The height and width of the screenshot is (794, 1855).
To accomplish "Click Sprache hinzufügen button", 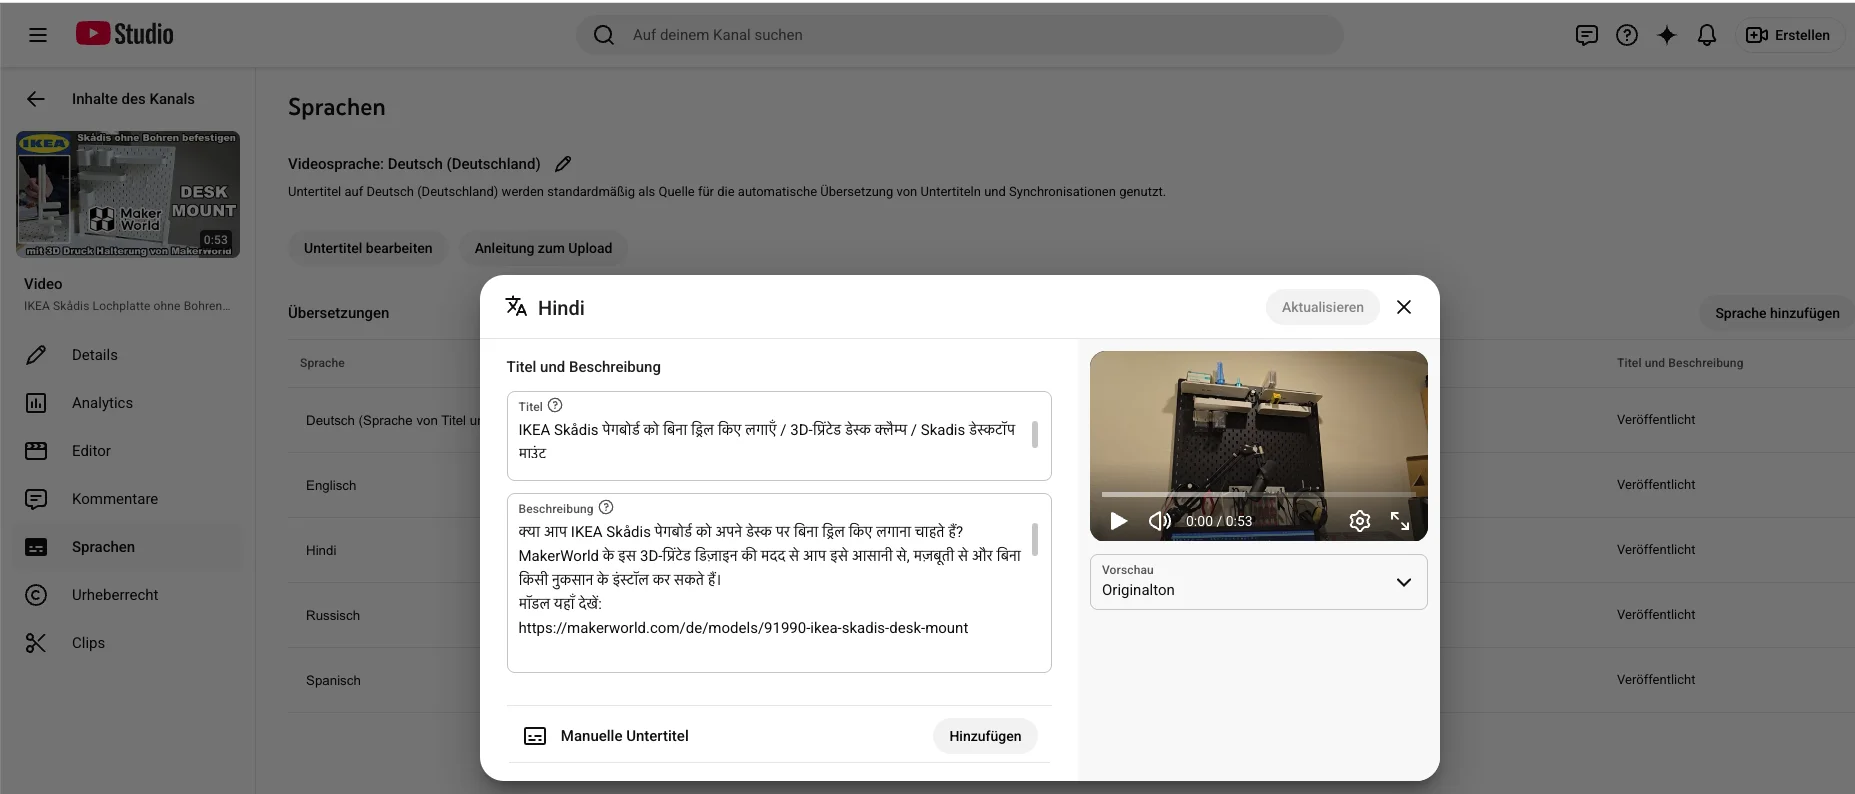I will [x=1777, y=313].
